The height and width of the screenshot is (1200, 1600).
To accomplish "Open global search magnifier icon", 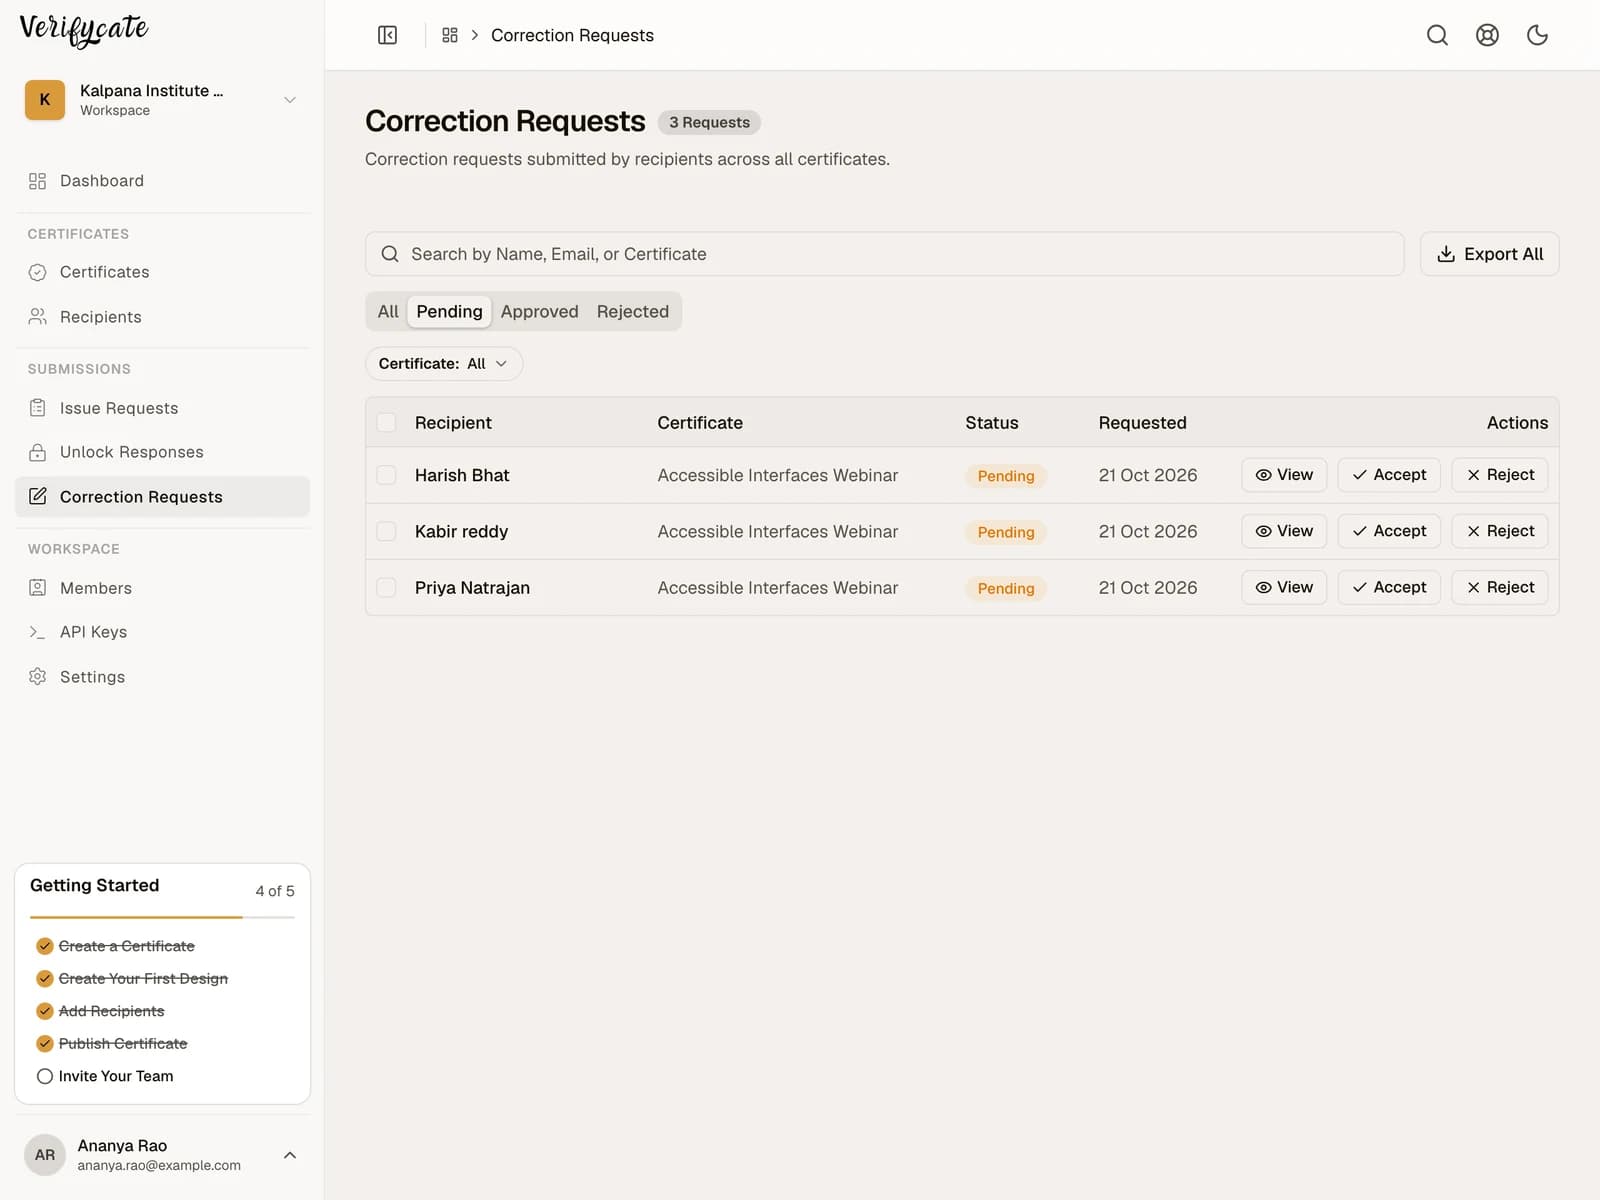I will [x=1437, y=35].
